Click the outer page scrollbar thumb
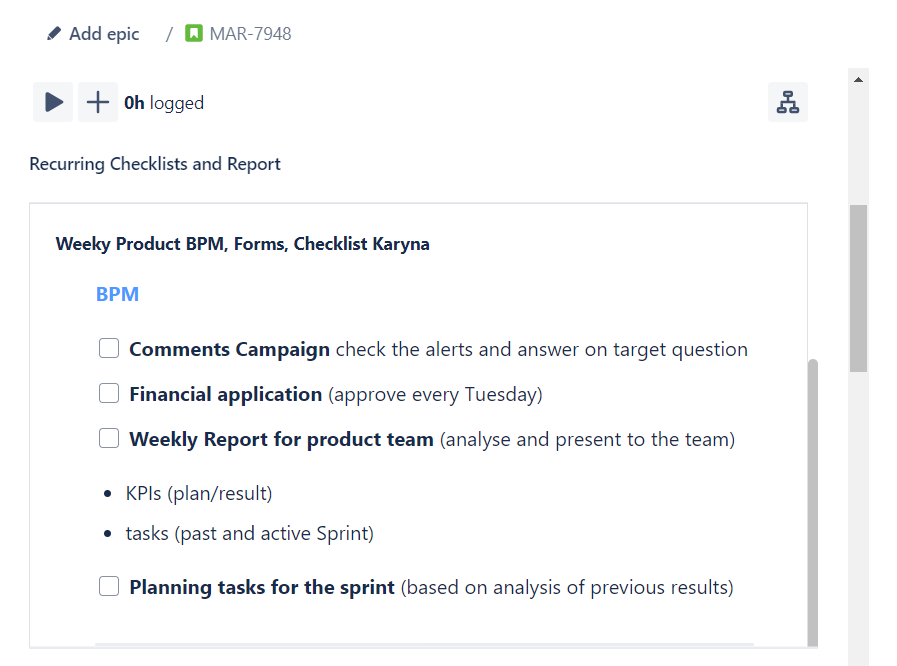This screenshot has width=897, height=666. 858,288
